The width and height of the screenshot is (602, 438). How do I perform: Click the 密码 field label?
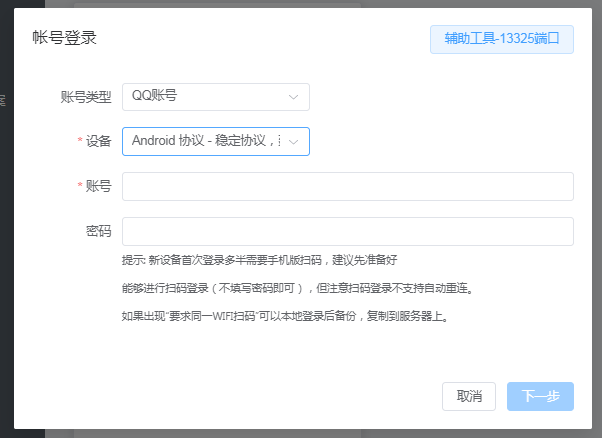point(99,232)
